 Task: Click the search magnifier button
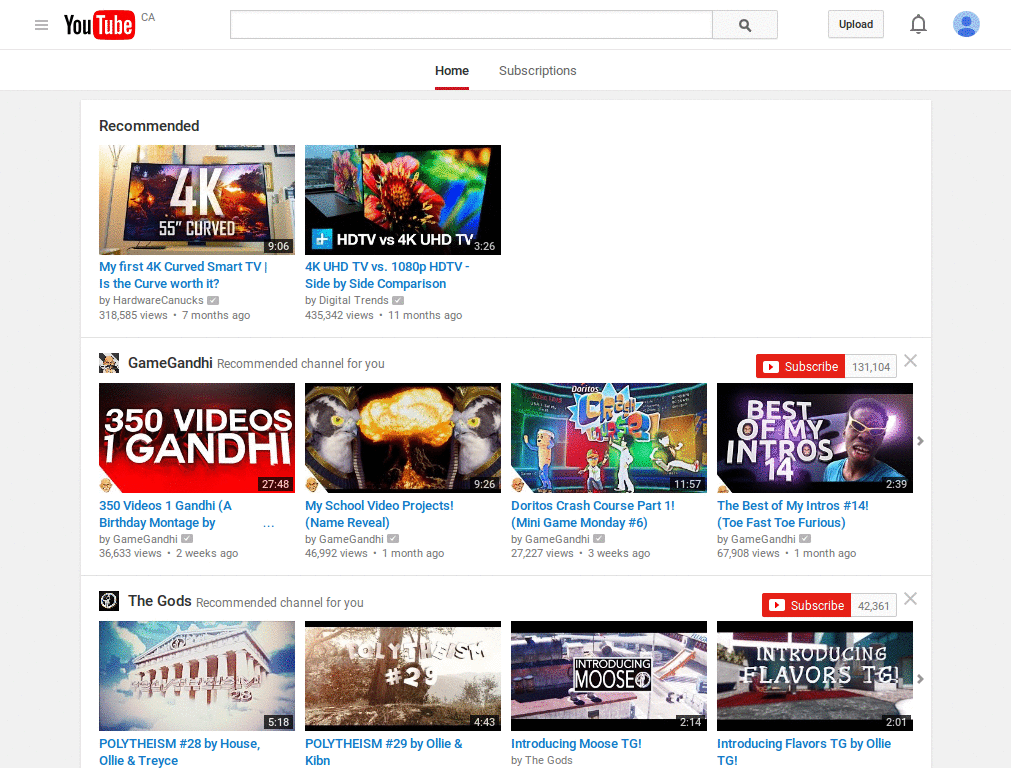(x=744, y=25)
